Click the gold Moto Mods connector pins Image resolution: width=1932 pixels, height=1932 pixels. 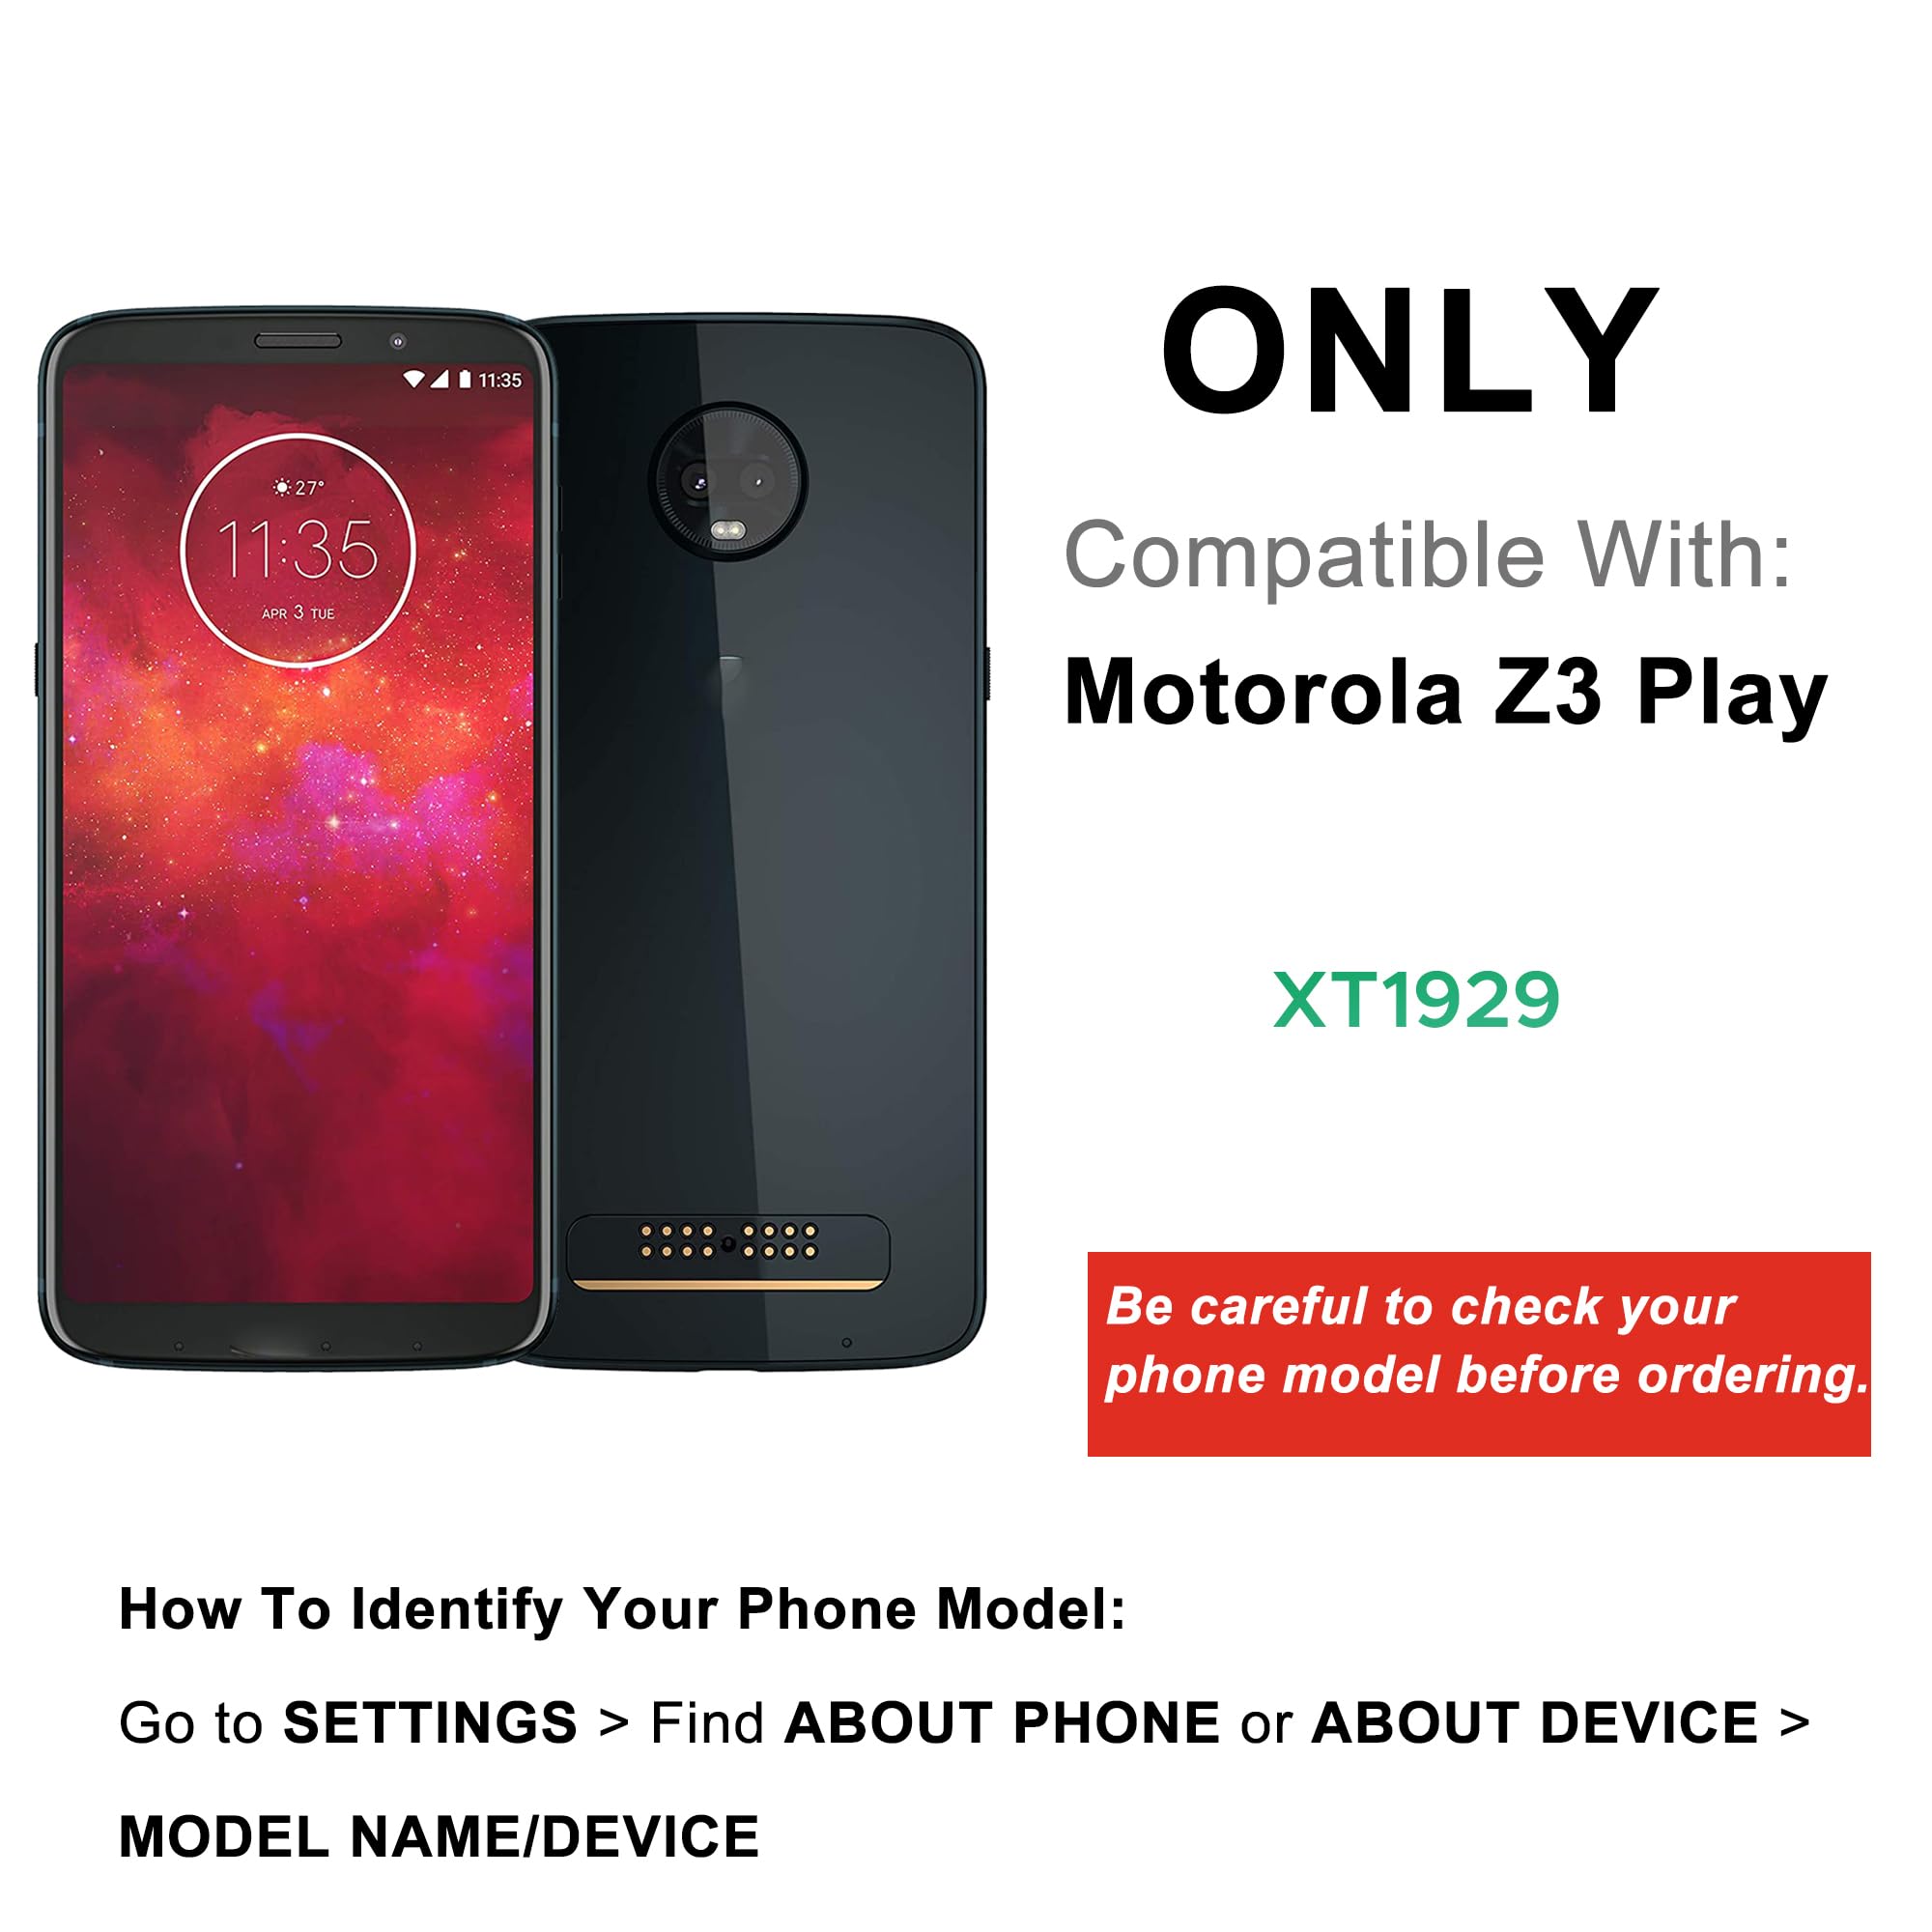click(728, 1241)
